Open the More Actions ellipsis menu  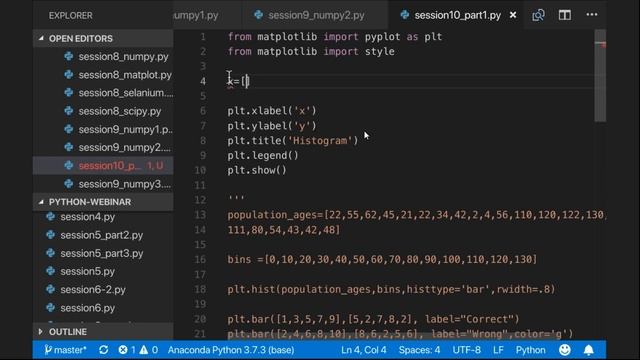591,15
